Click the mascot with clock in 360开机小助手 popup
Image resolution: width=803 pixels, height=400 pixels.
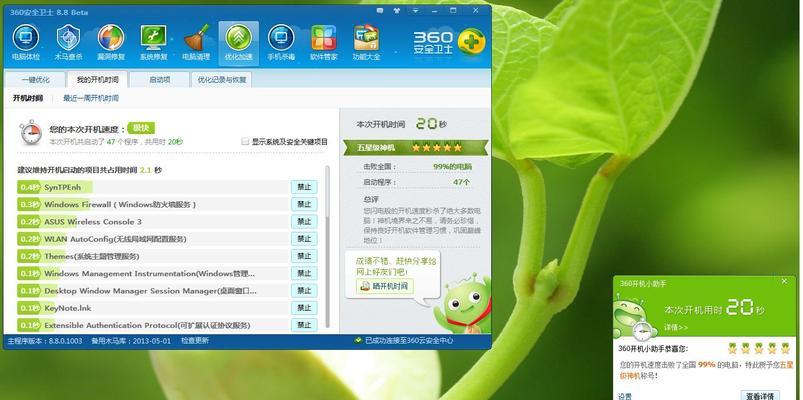tap(636, 319)
